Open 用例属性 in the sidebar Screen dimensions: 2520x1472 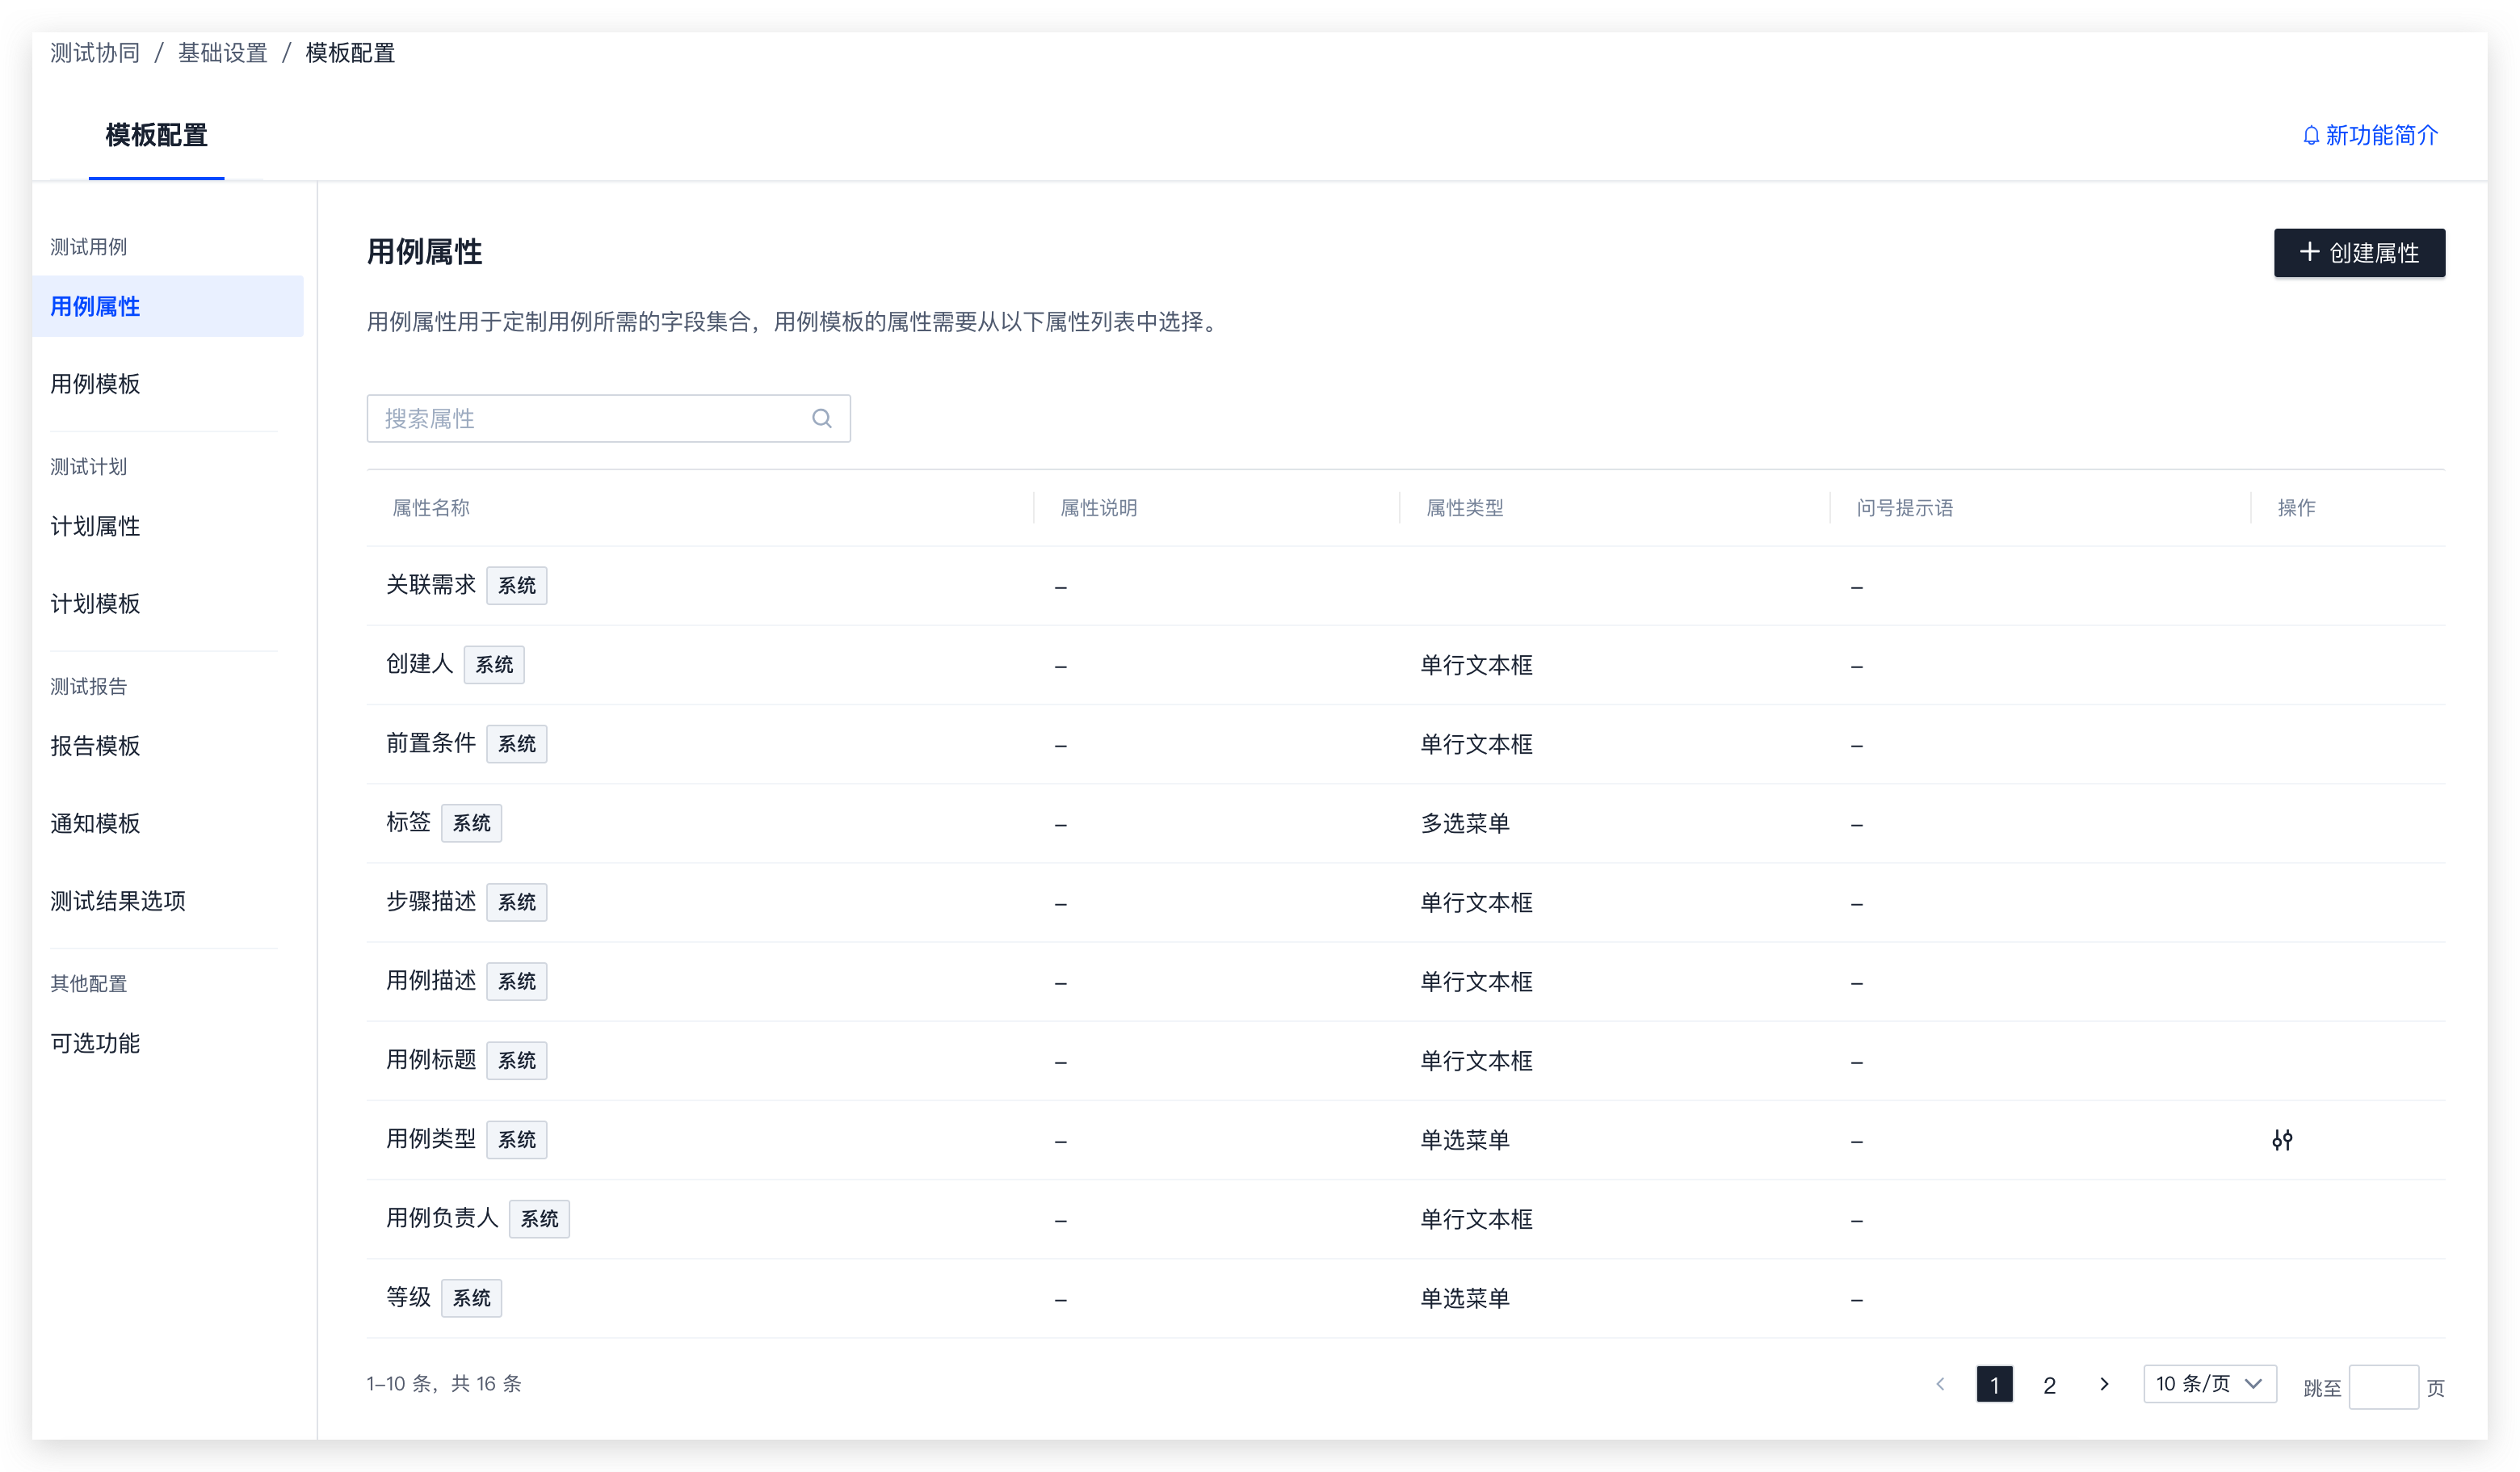point(167,306)
